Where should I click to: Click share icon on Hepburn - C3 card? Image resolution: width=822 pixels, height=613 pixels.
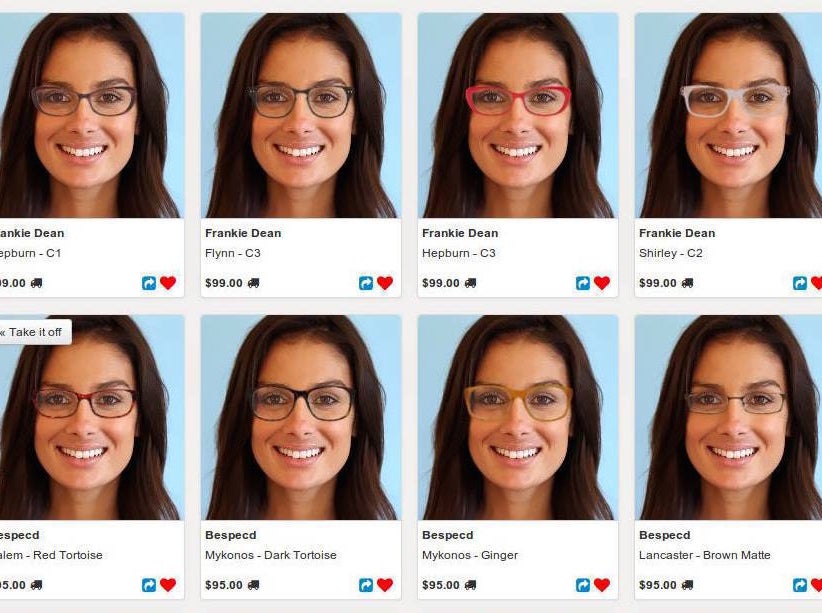coord(583,283)
